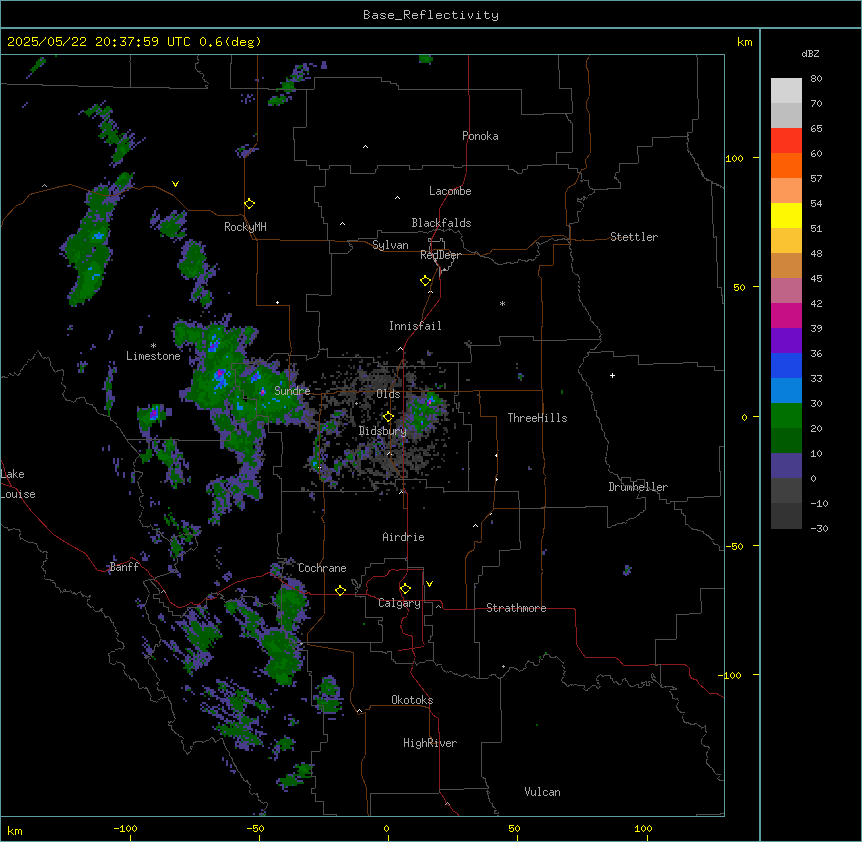Click the Didsbury label
This screenshot has width=862, height=842.
pyautogui.click(x=382, y=431)
